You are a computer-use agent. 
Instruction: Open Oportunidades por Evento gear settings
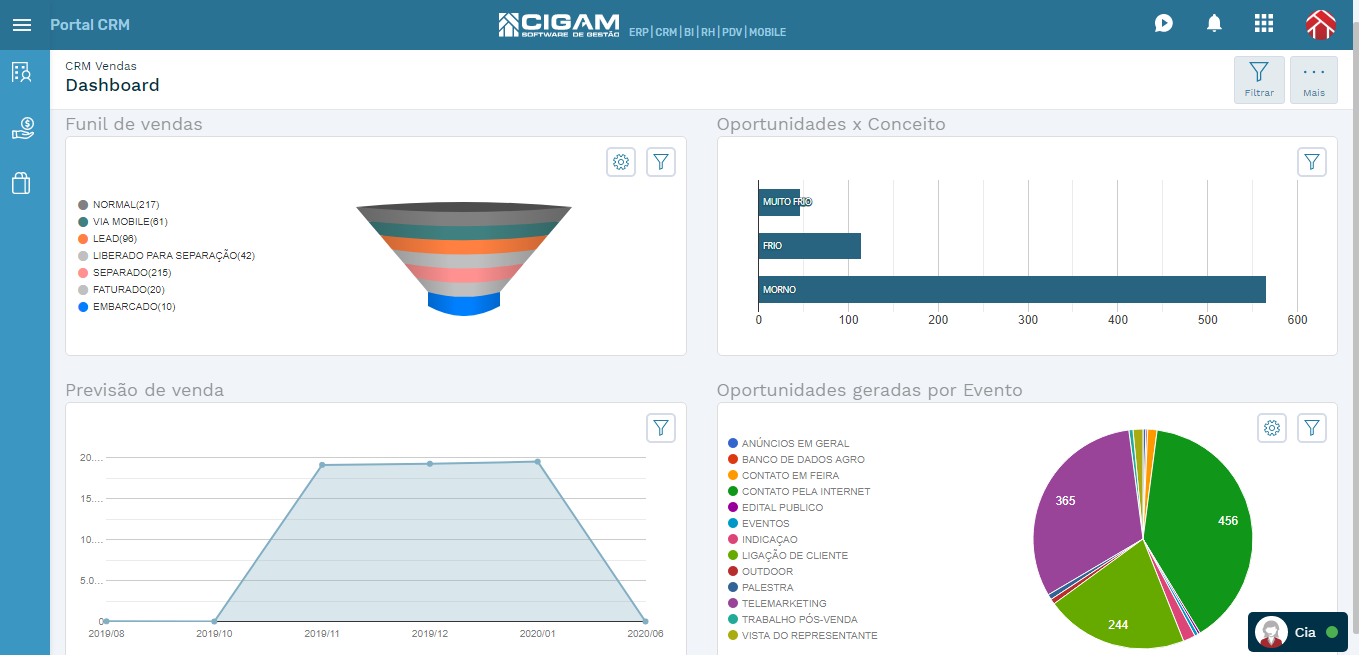coord(1272,428)
